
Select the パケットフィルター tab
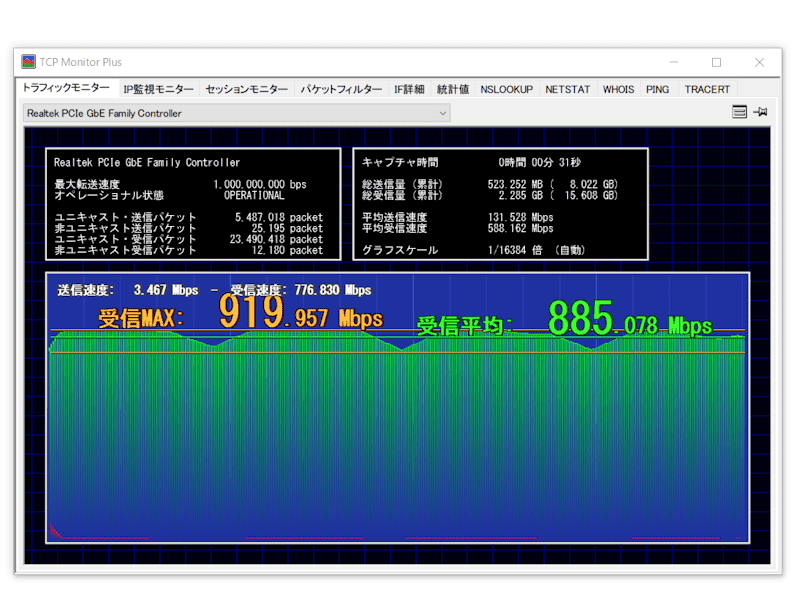[x=341, y=89]
